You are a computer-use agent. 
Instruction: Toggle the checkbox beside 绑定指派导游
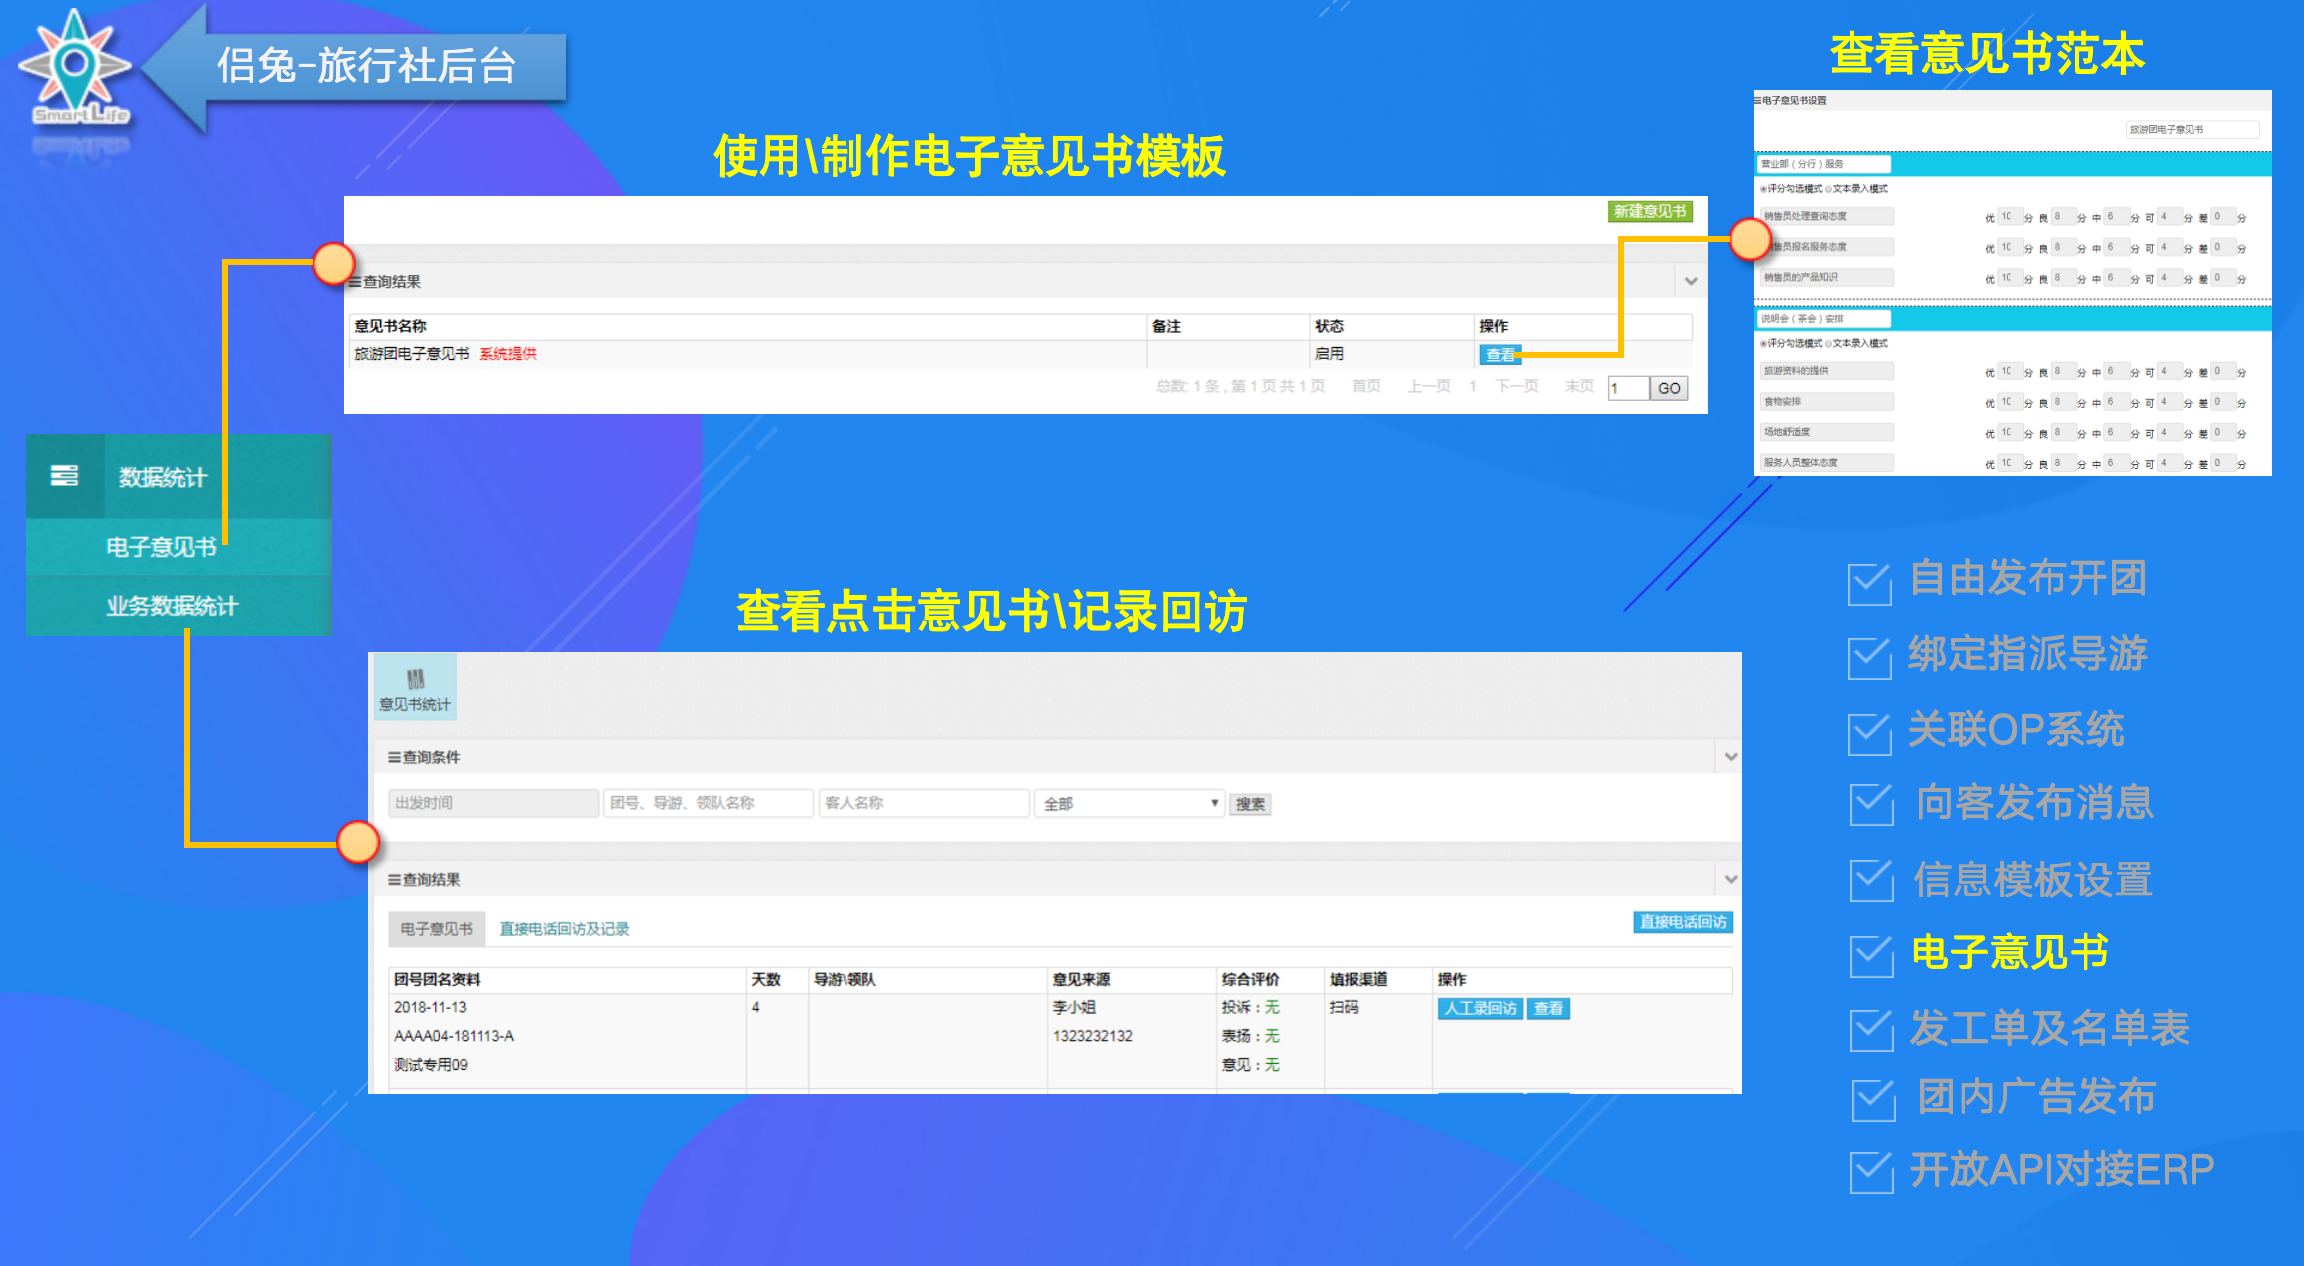point(1870,658)
